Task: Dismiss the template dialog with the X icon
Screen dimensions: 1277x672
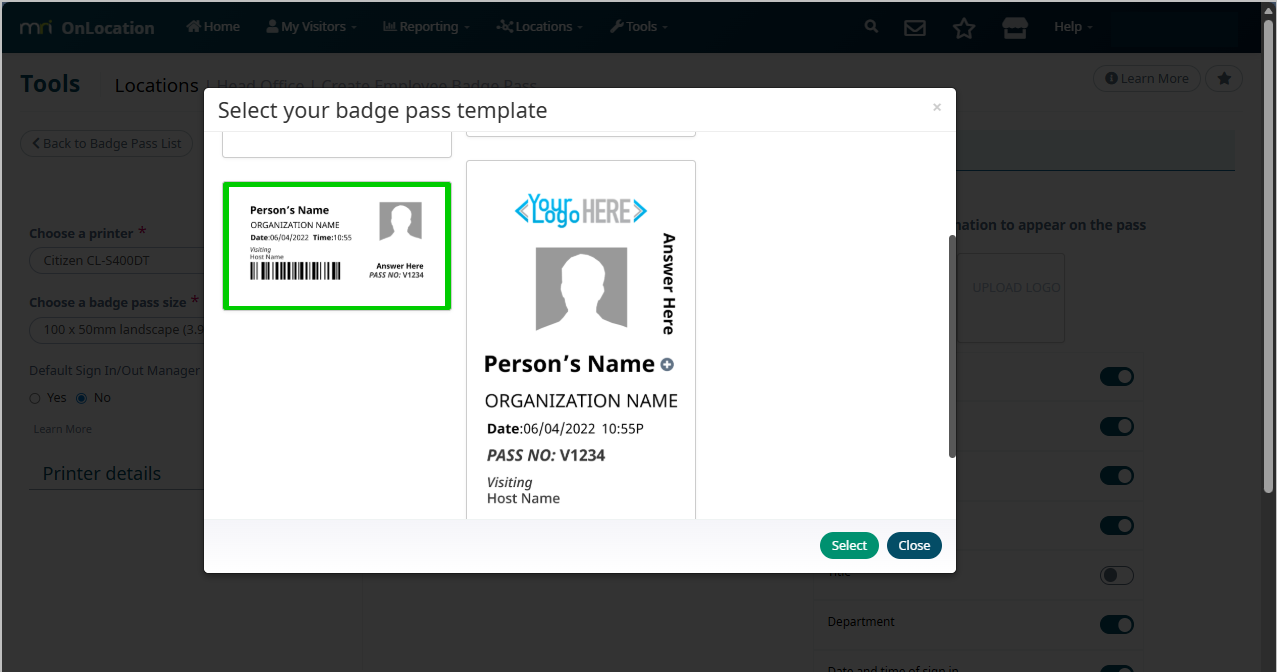Action: pos(936,108)
